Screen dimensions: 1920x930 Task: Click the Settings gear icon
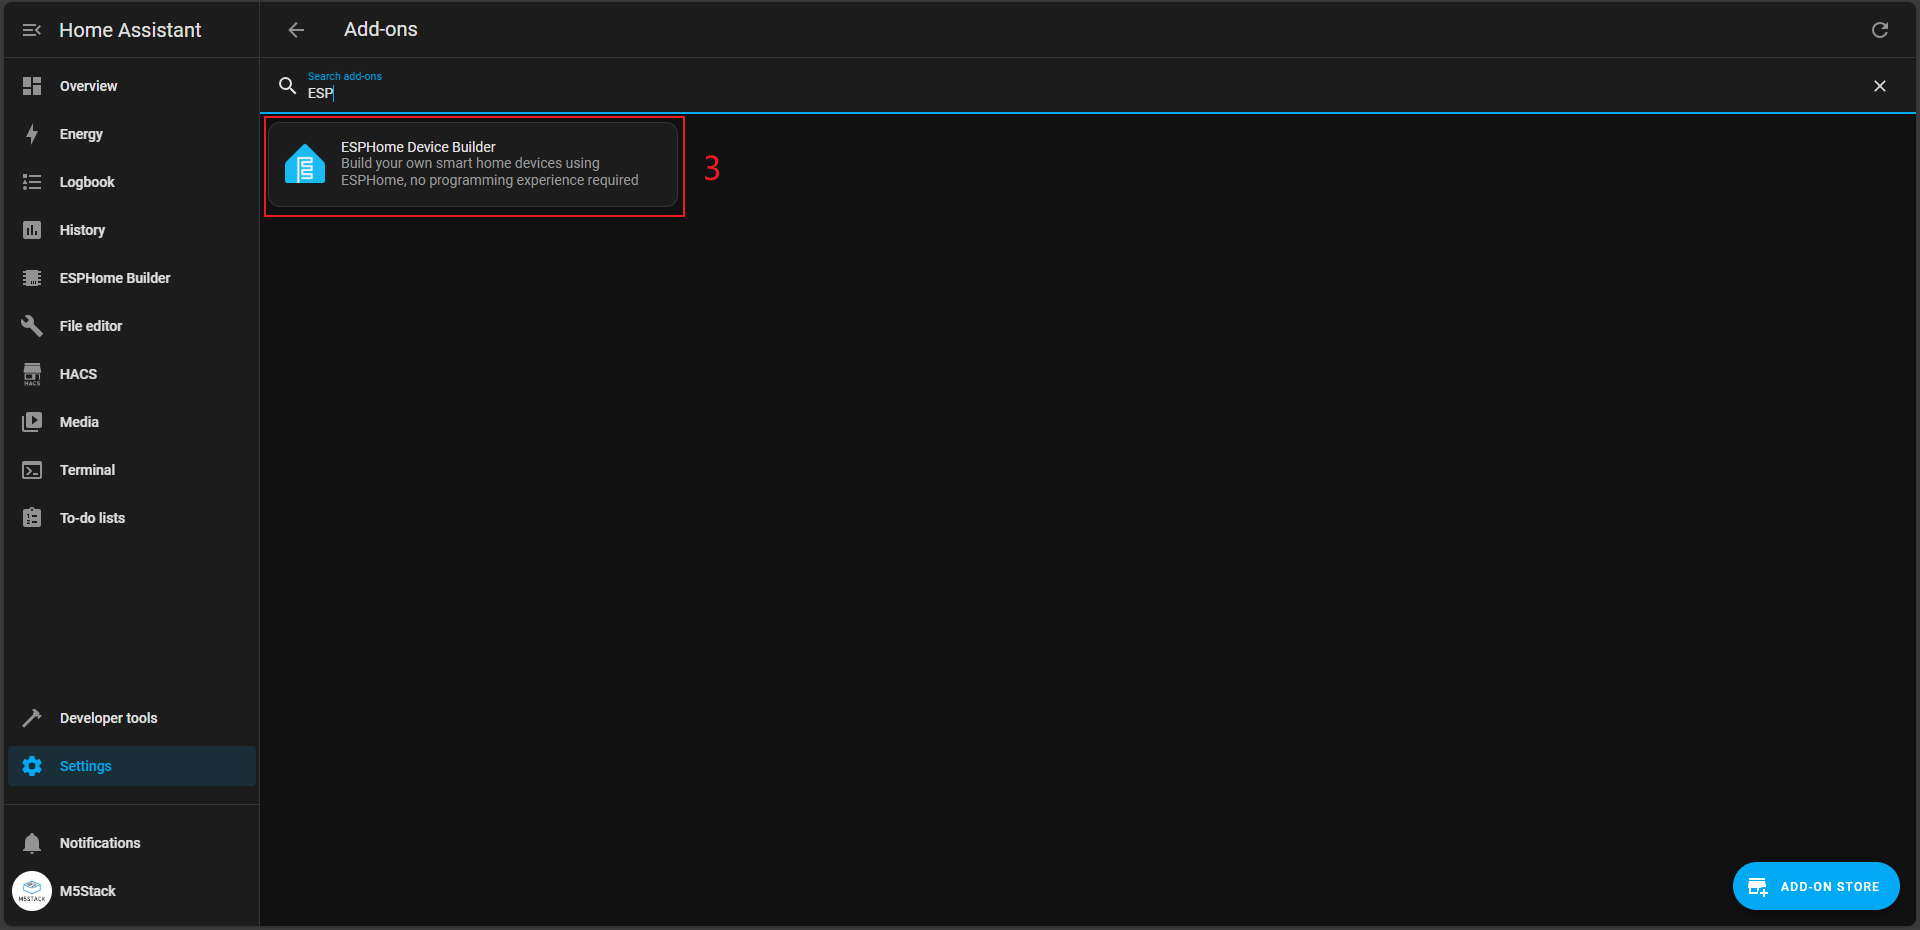coord(32,766)
